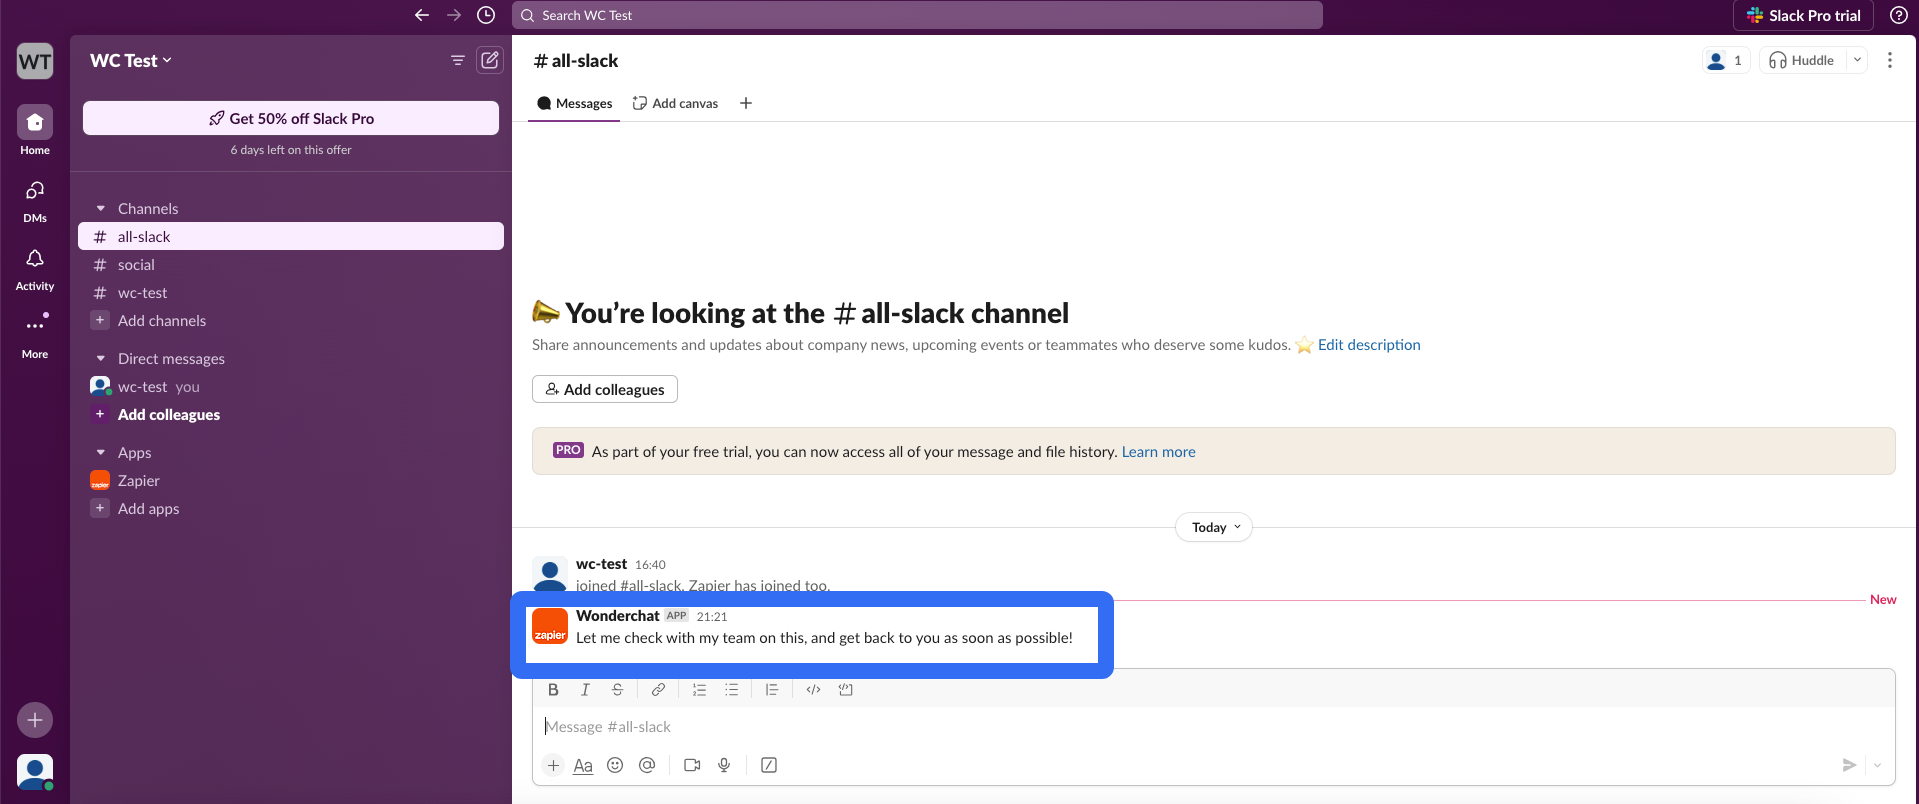Viewport: 1919px width, 804px height.
Task: Open Activity from the sidebar
Action: click(x=35, y=269)
